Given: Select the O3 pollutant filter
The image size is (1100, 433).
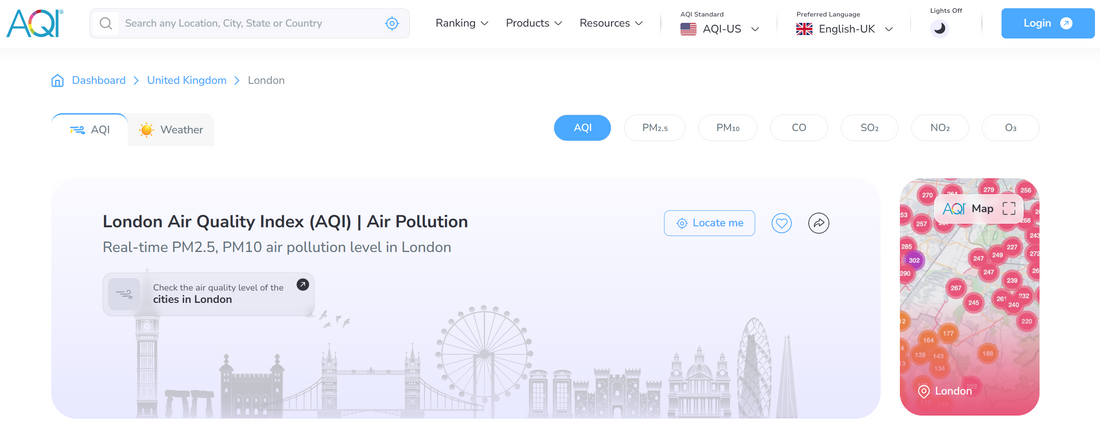Looking at the screenshot, I should pos(1010,128).
